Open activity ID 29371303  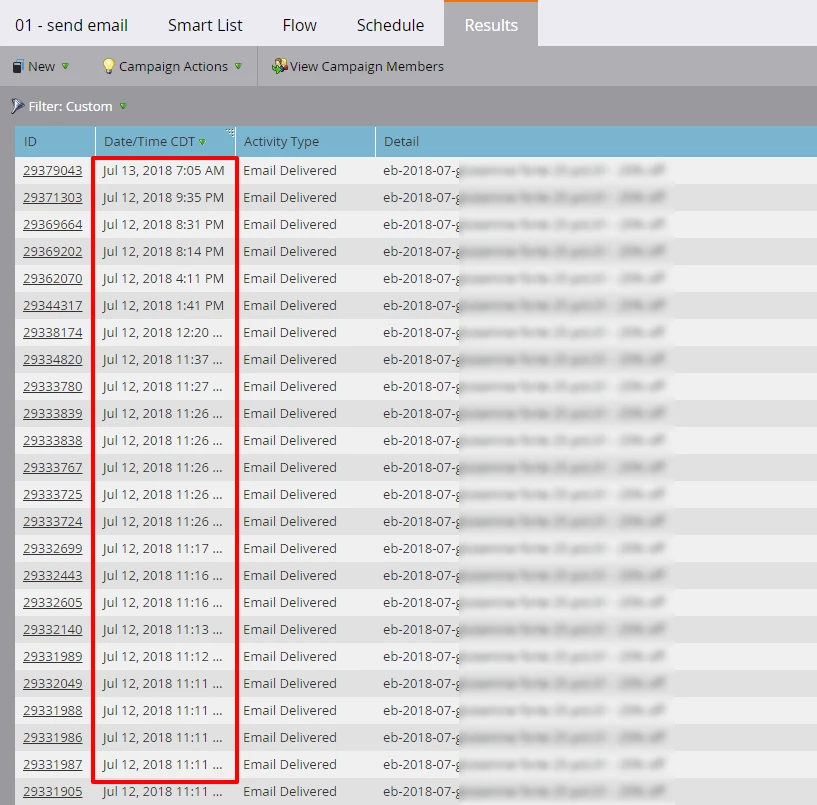click(x=53, y=198)
